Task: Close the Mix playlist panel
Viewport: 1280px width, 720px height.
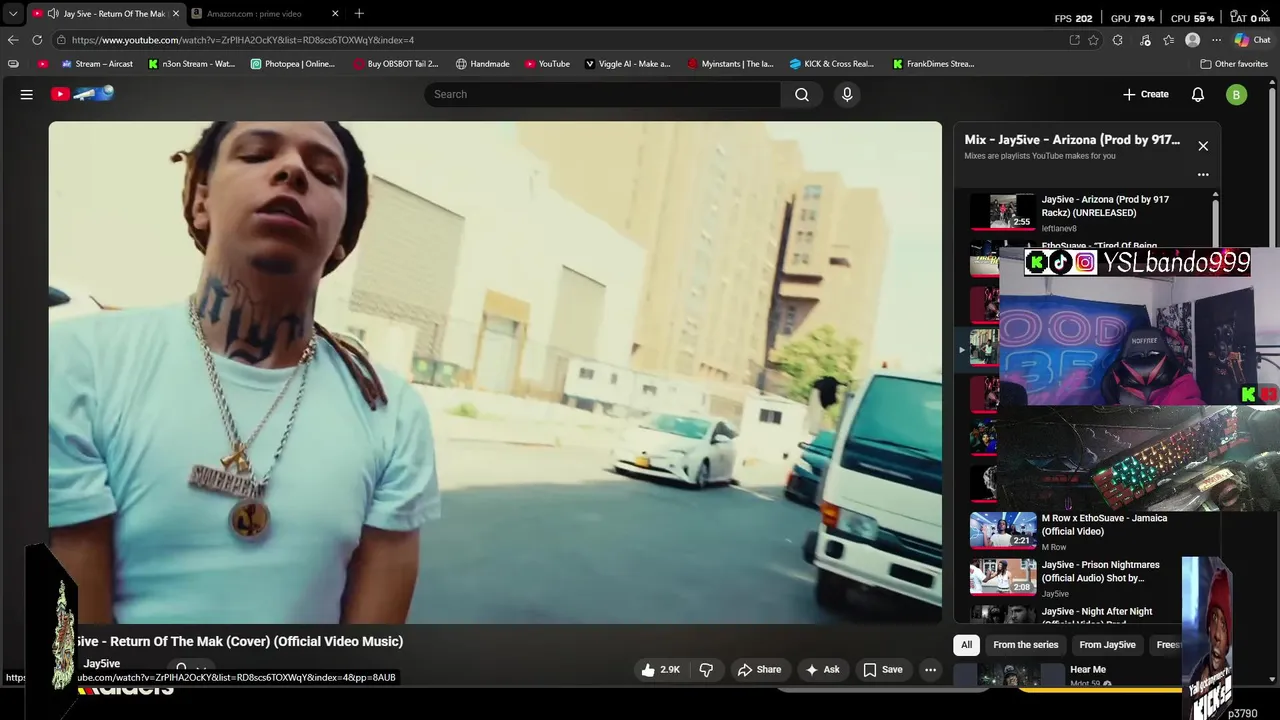Action: (1203, 146)
